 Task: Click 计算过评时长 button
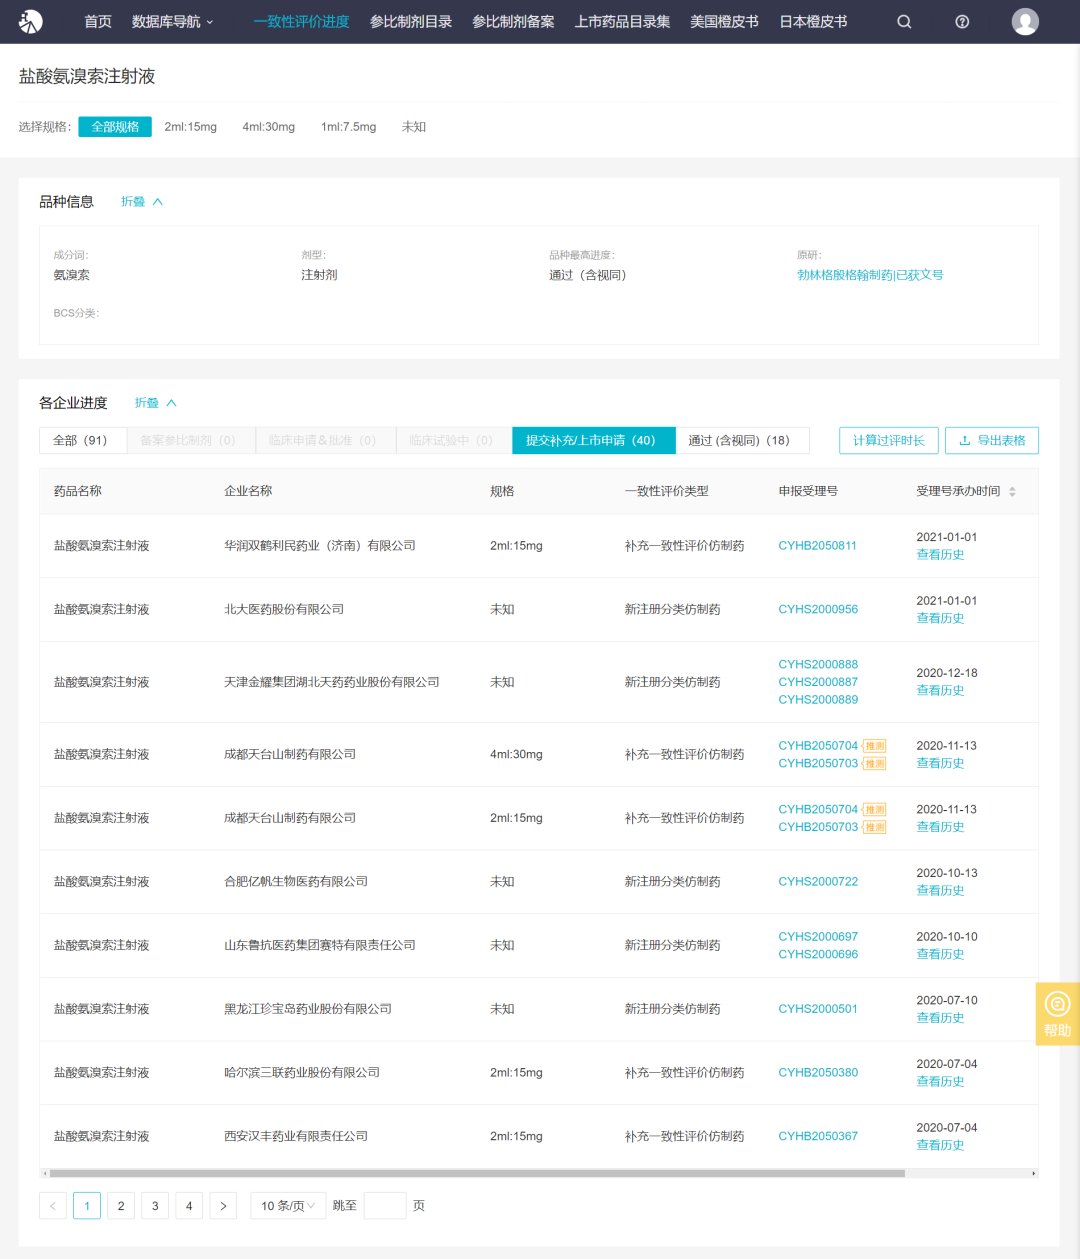pyautogui.click(x=889, y=440)
